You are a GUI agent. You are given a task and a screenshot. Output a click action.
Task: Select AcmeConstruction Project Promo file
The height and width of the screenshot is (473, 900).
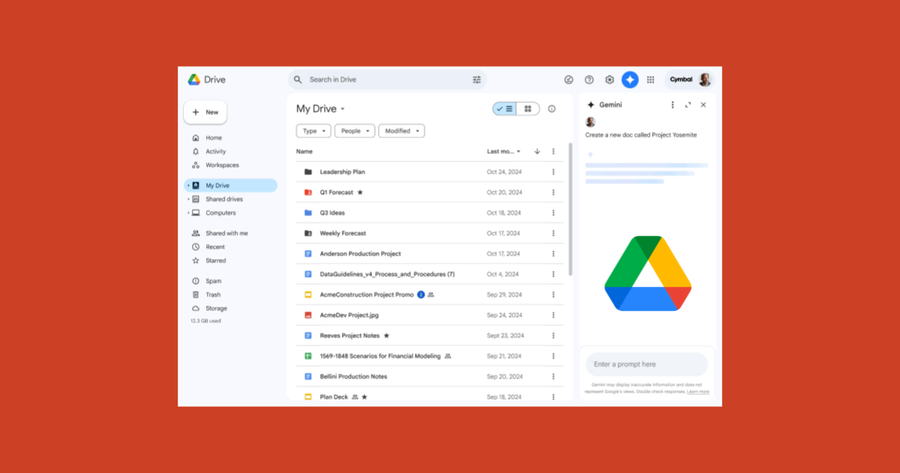429,294
